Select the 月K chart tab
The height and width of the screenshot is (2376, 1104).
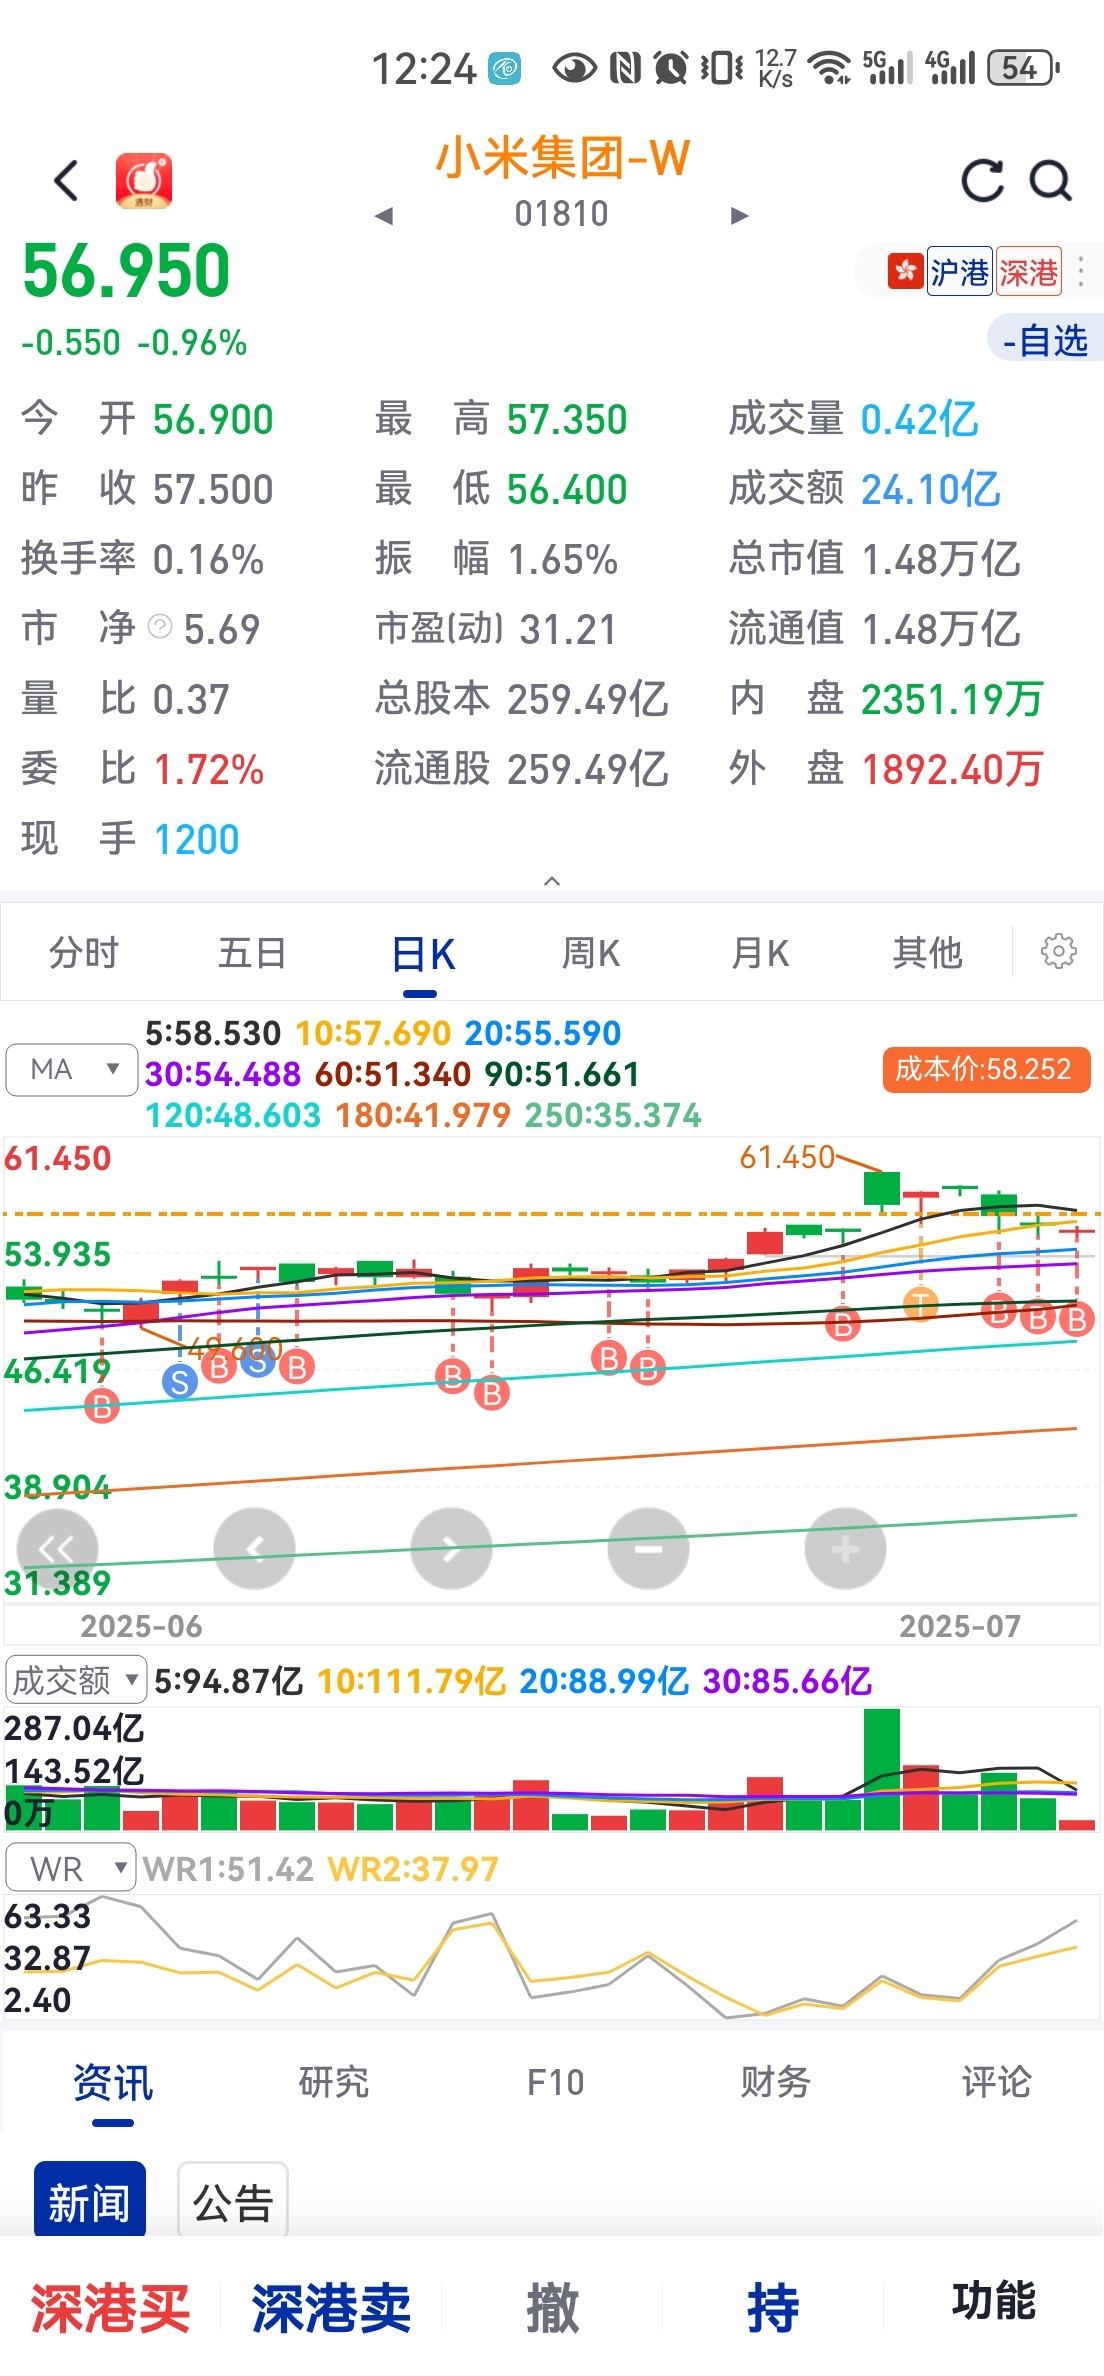coord(760,953)
